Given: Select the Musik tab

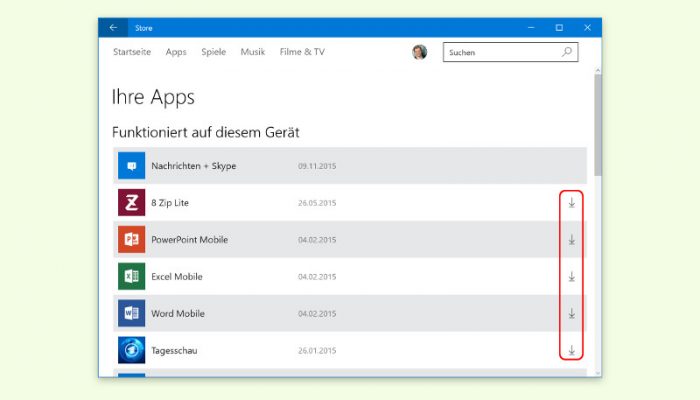Looking at the screenshot, I should coord(253,52).
